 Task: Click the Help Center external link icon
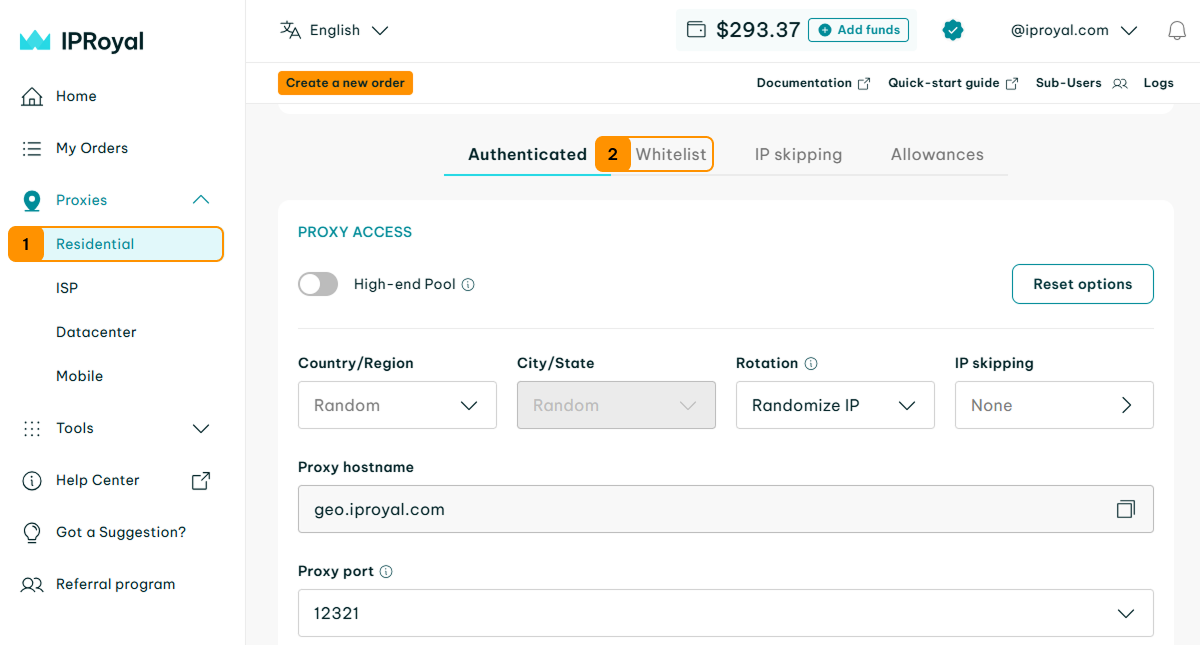click(x=201, y=481)
